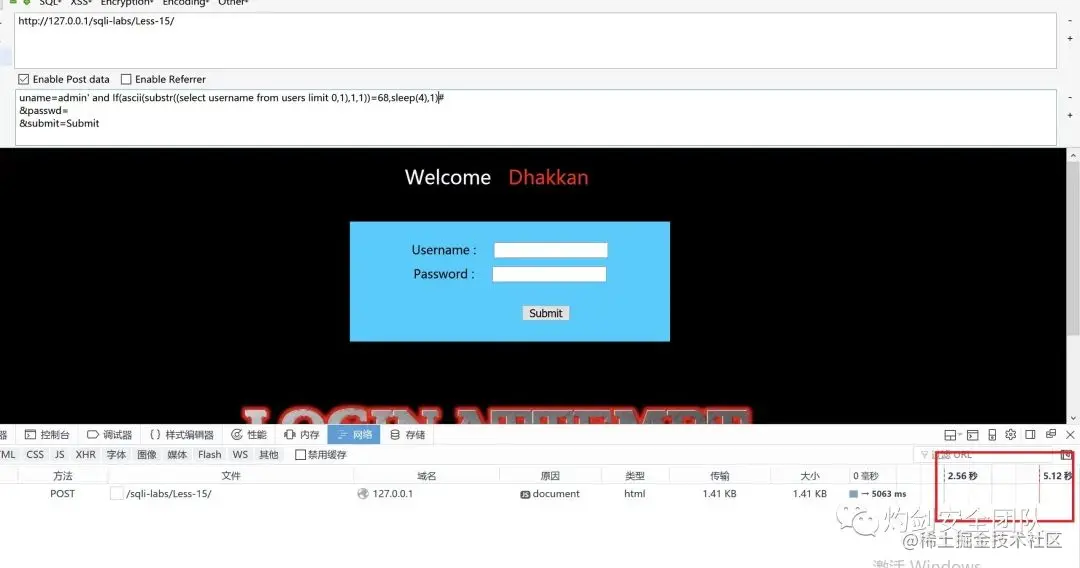Click file icon beside /sqli-labs/Less-15/
This screenshot has height=568, width=1080.
coord(116,494)
